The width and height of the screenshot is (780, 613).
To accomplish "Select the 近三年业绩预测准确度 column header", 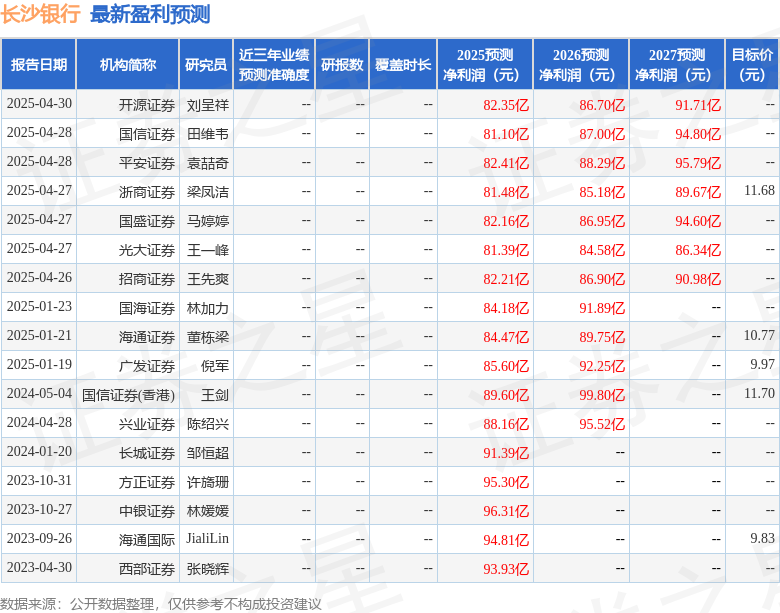I will coord(274,65).
